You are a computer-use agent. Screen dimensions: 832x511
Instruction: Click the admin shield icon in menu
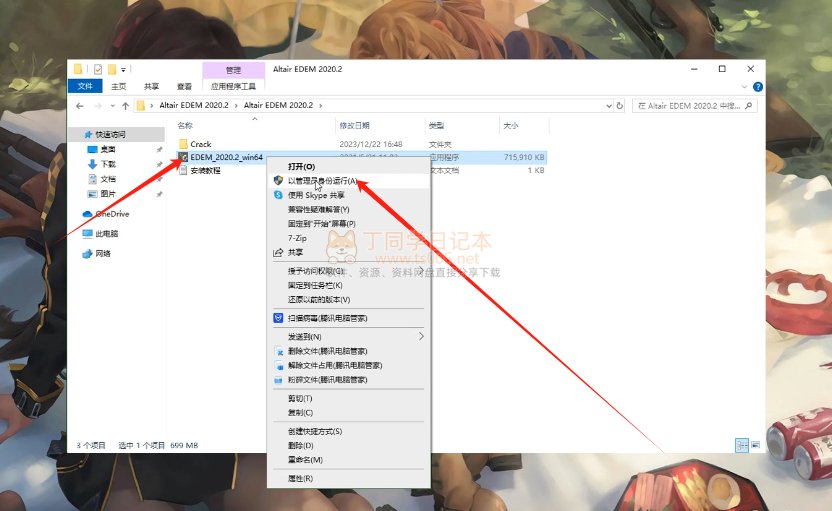click(x=278, y=180)
